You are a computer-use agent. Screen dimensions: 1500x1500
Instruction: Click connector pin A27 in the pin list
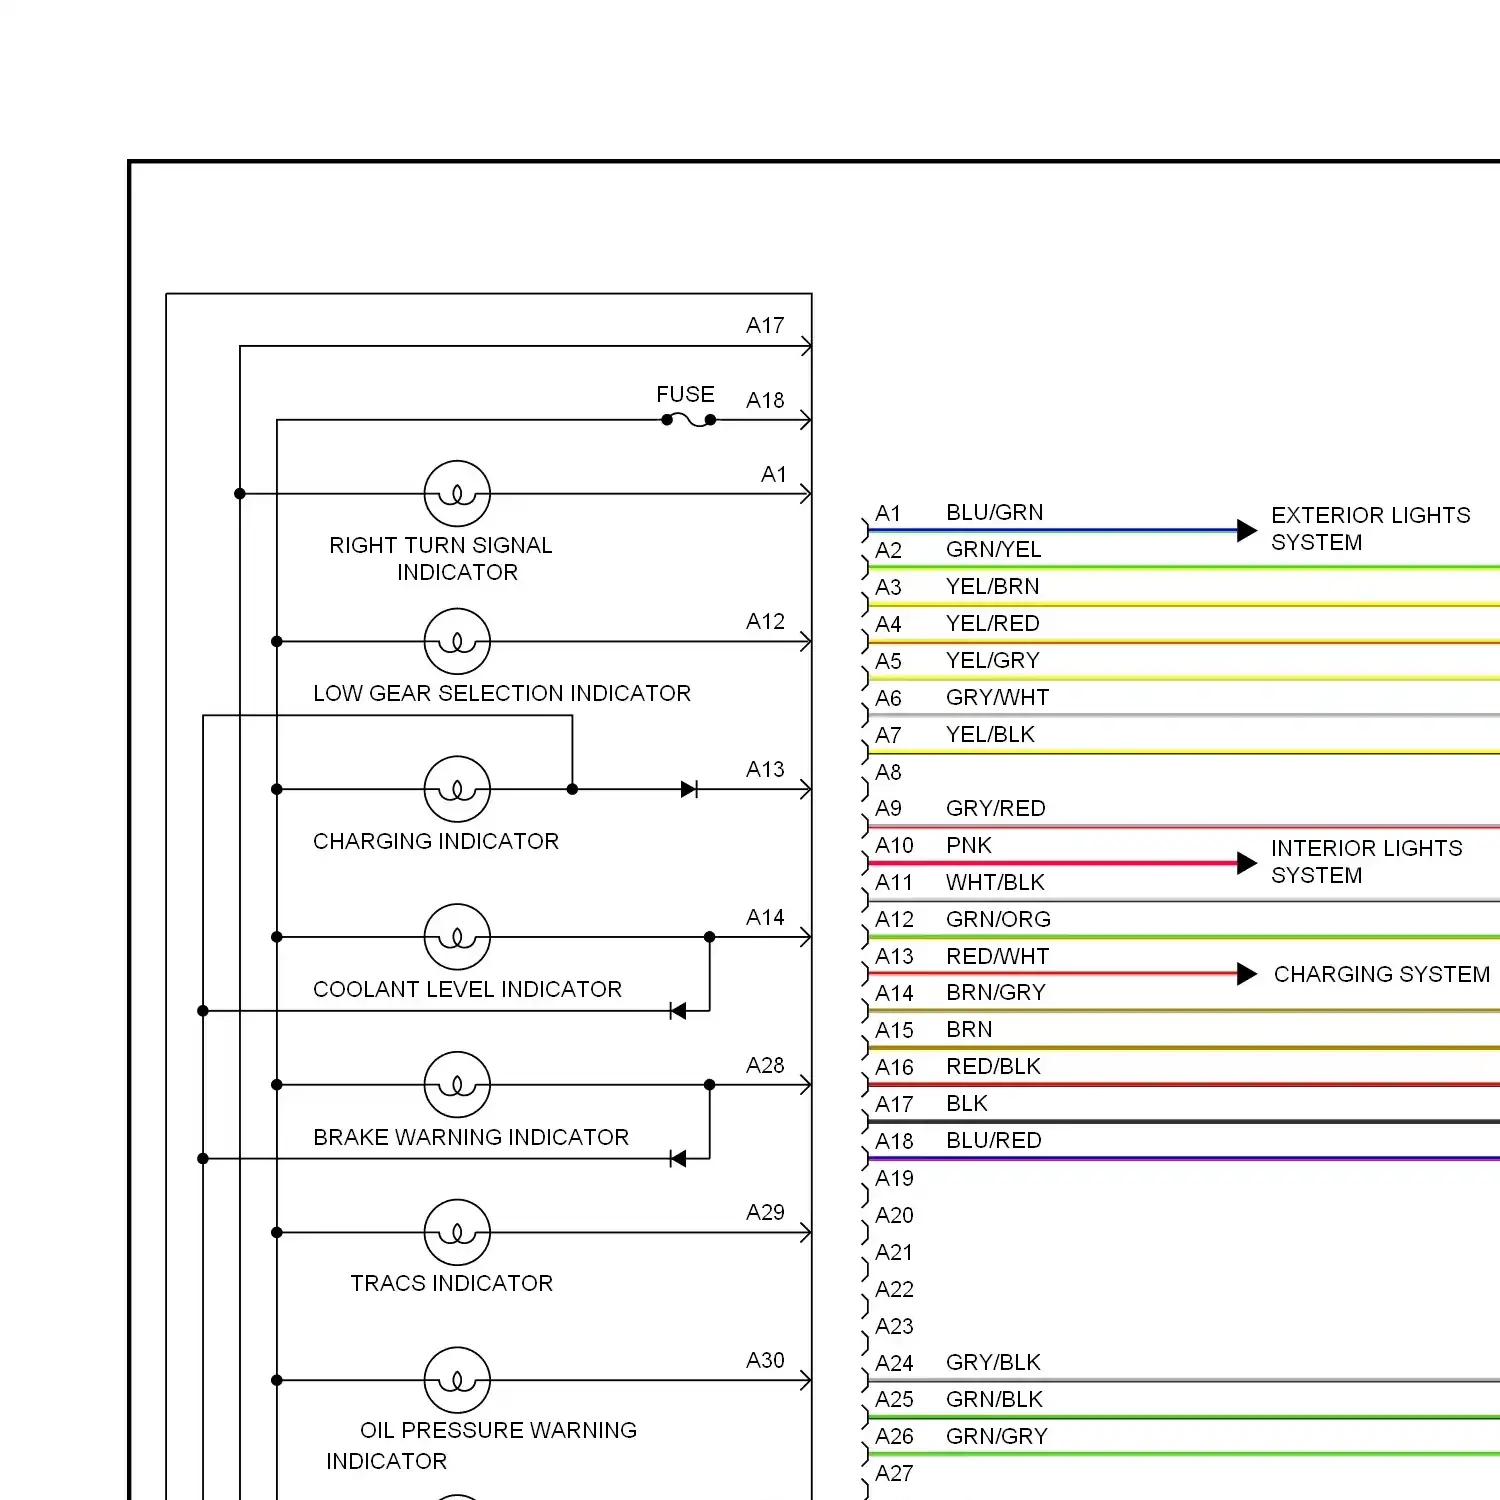(x=895, y=1473)
